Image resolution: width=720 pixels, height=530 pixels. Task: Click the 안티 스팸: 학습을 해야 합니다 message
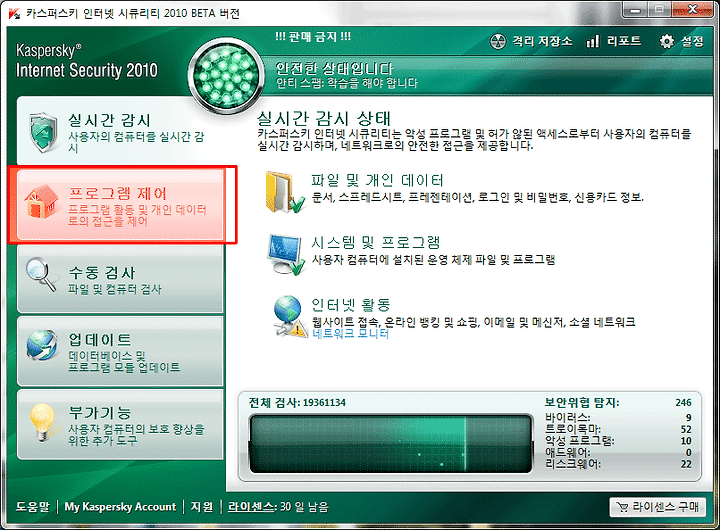(347, 83)
